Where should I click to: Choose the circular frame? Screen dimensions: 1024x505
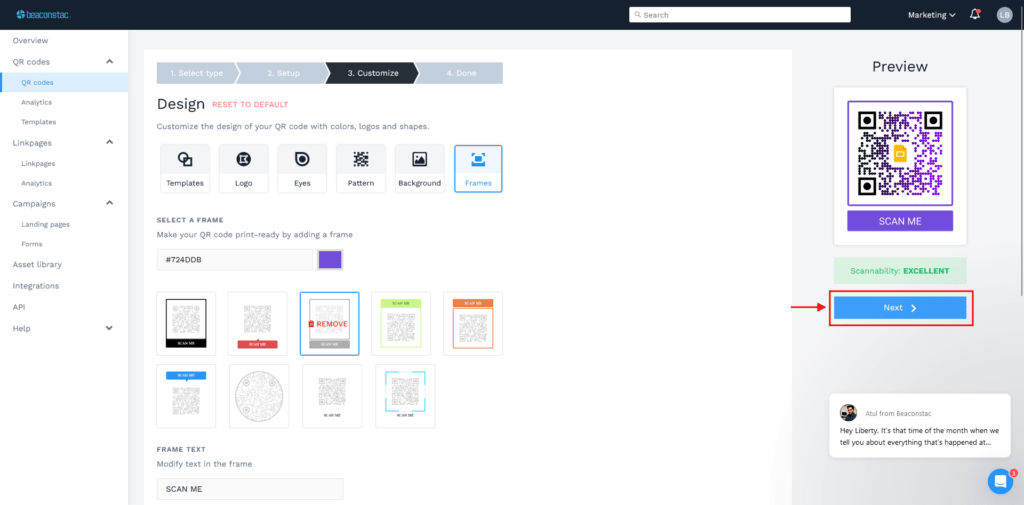259,396
